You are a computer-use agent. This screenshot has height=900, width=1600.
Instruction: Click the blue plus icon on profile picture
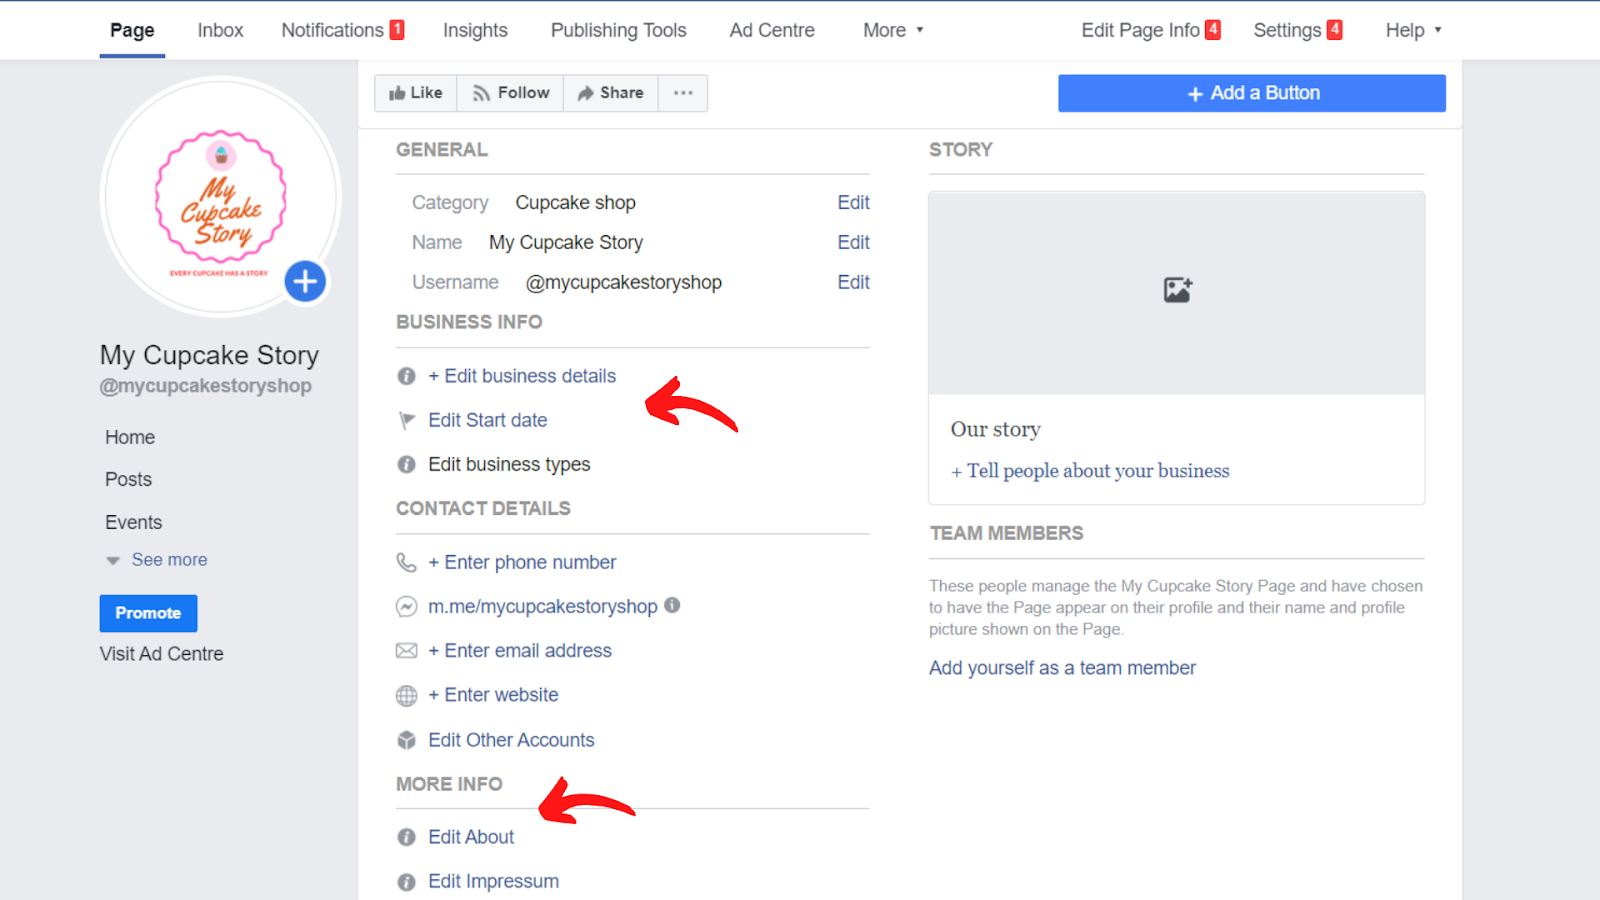point(305,282)
